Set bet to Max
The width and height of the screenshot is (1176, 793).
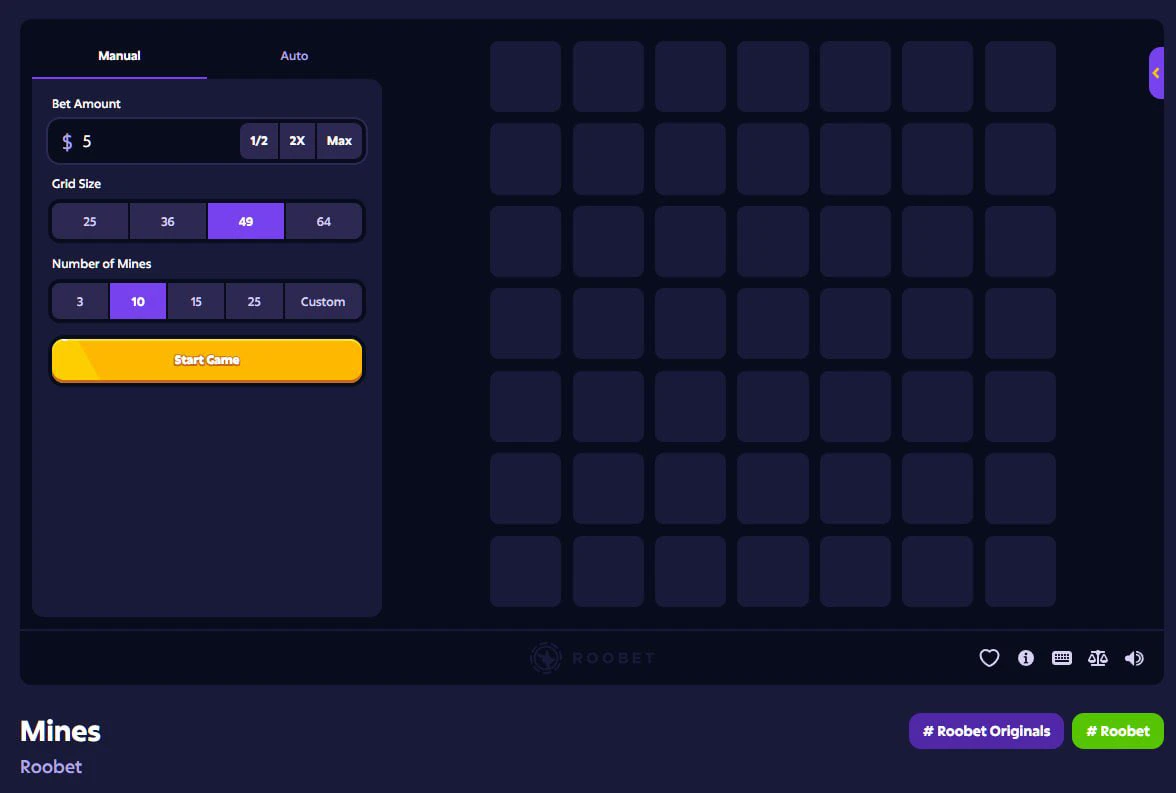(x=339, y=140)
